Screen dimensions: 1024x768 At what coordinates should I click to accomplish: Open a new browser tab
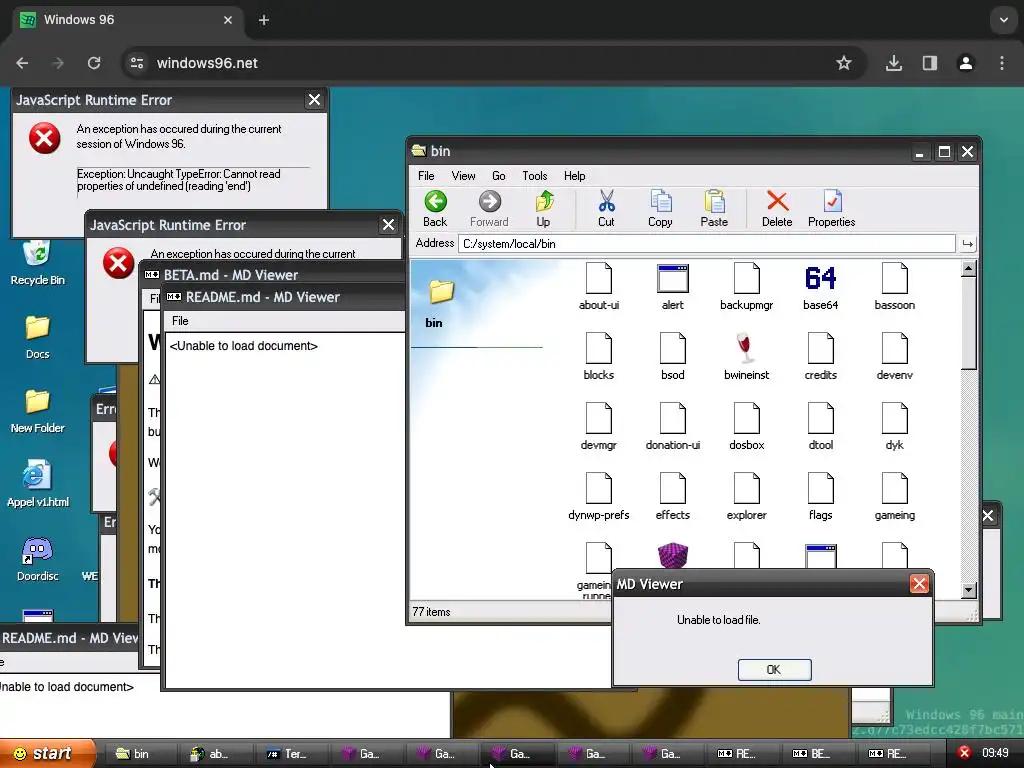(264, 20)
